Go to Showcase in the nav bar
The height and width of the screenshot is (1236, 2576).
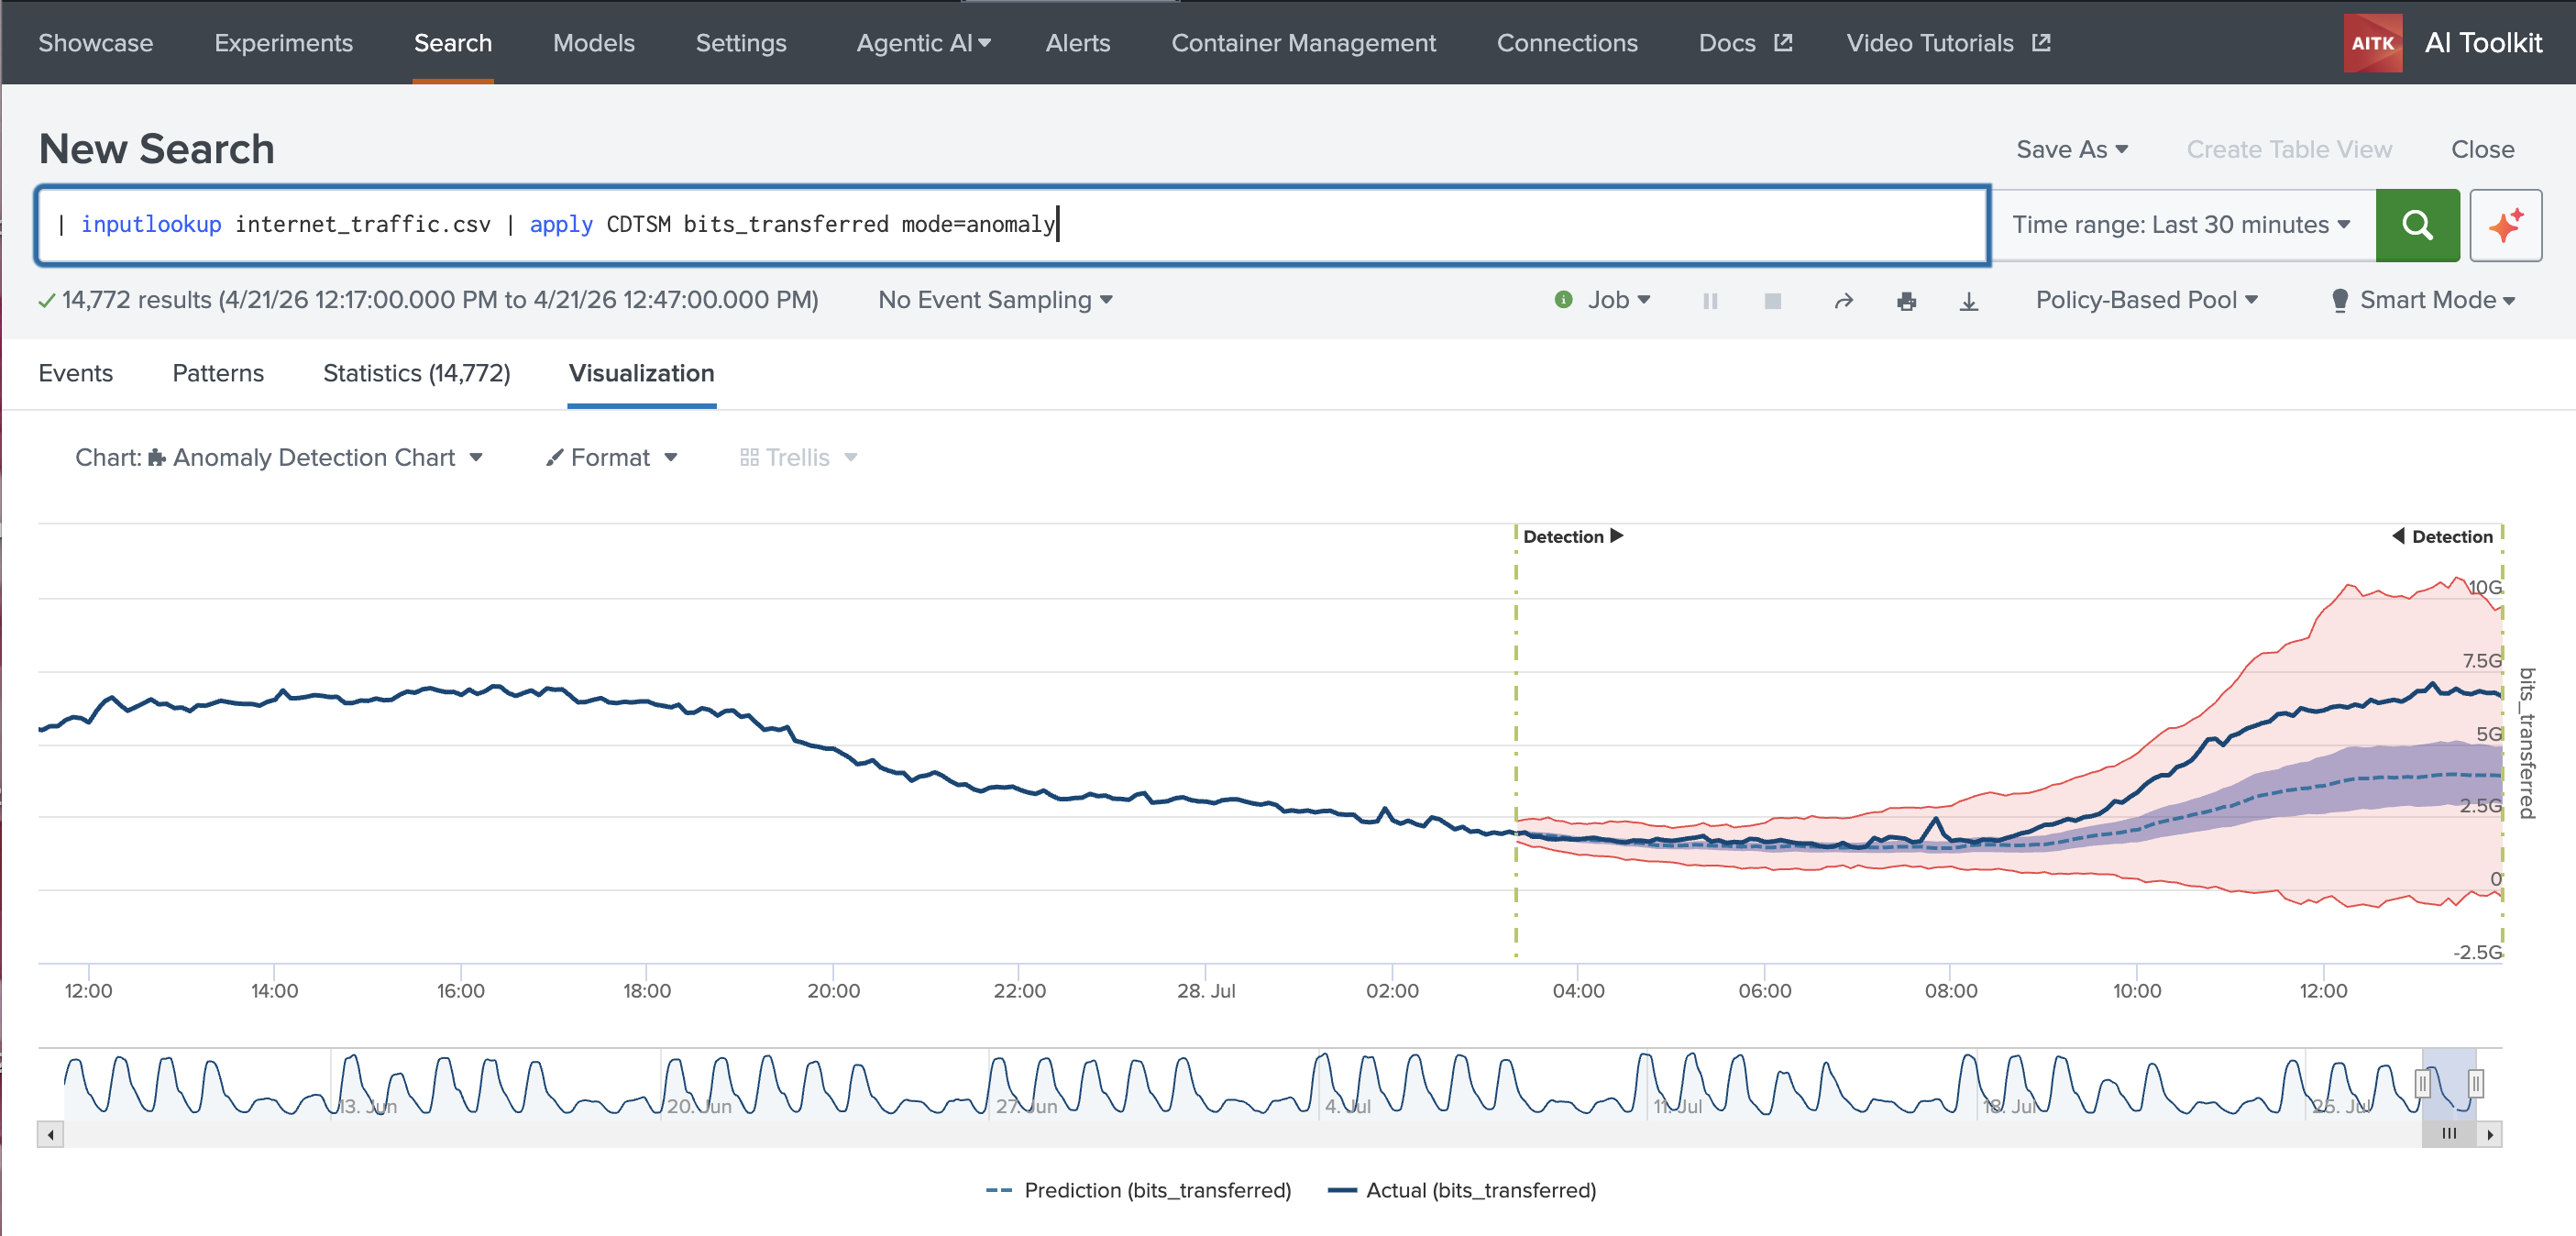click(96, 43)
